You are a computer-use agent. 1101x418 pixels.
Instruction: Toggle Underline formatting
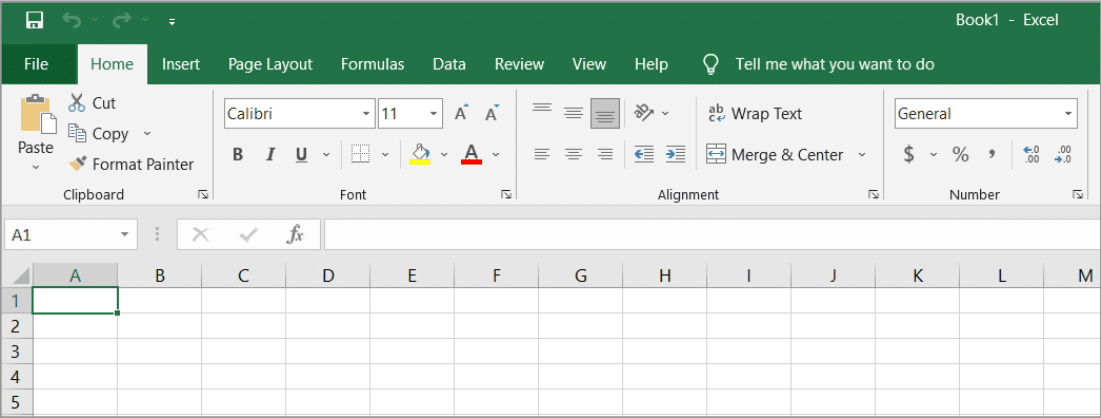tap(302, 155)
